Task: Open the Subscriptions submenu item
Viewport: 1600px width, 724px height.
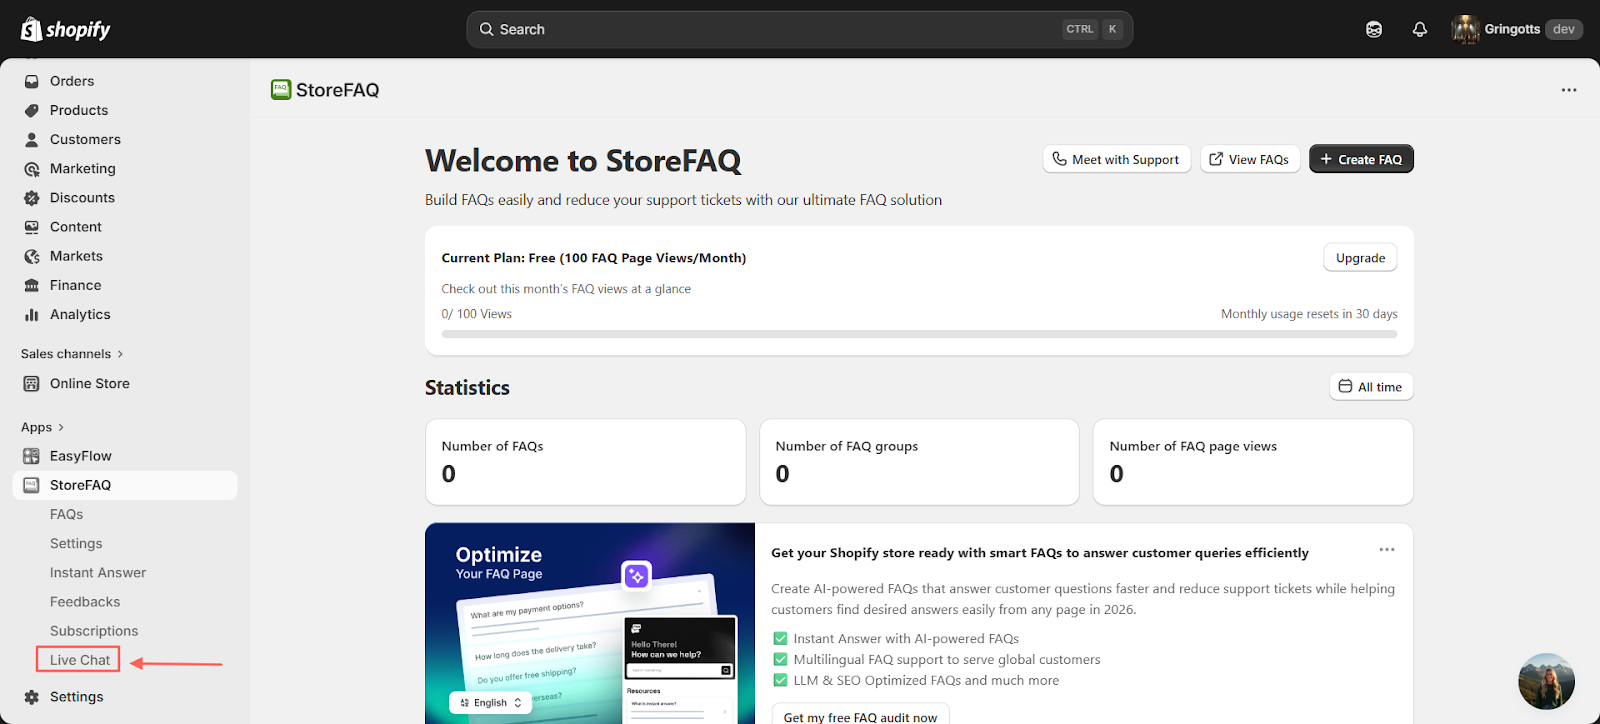Action: point(94,631)
